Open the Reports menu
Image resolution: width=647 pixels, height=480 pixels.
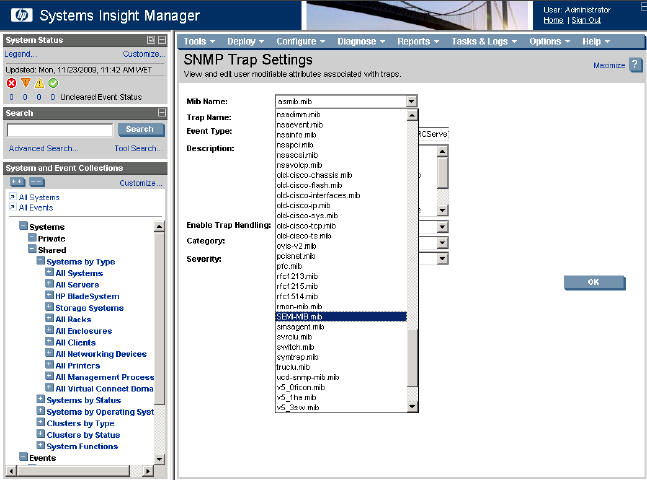click(x=418, y=41)
